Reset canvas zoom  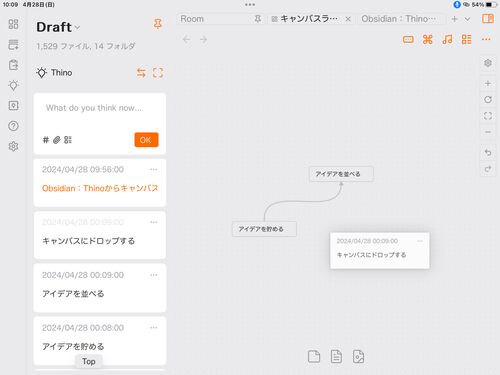click(488, 100)
